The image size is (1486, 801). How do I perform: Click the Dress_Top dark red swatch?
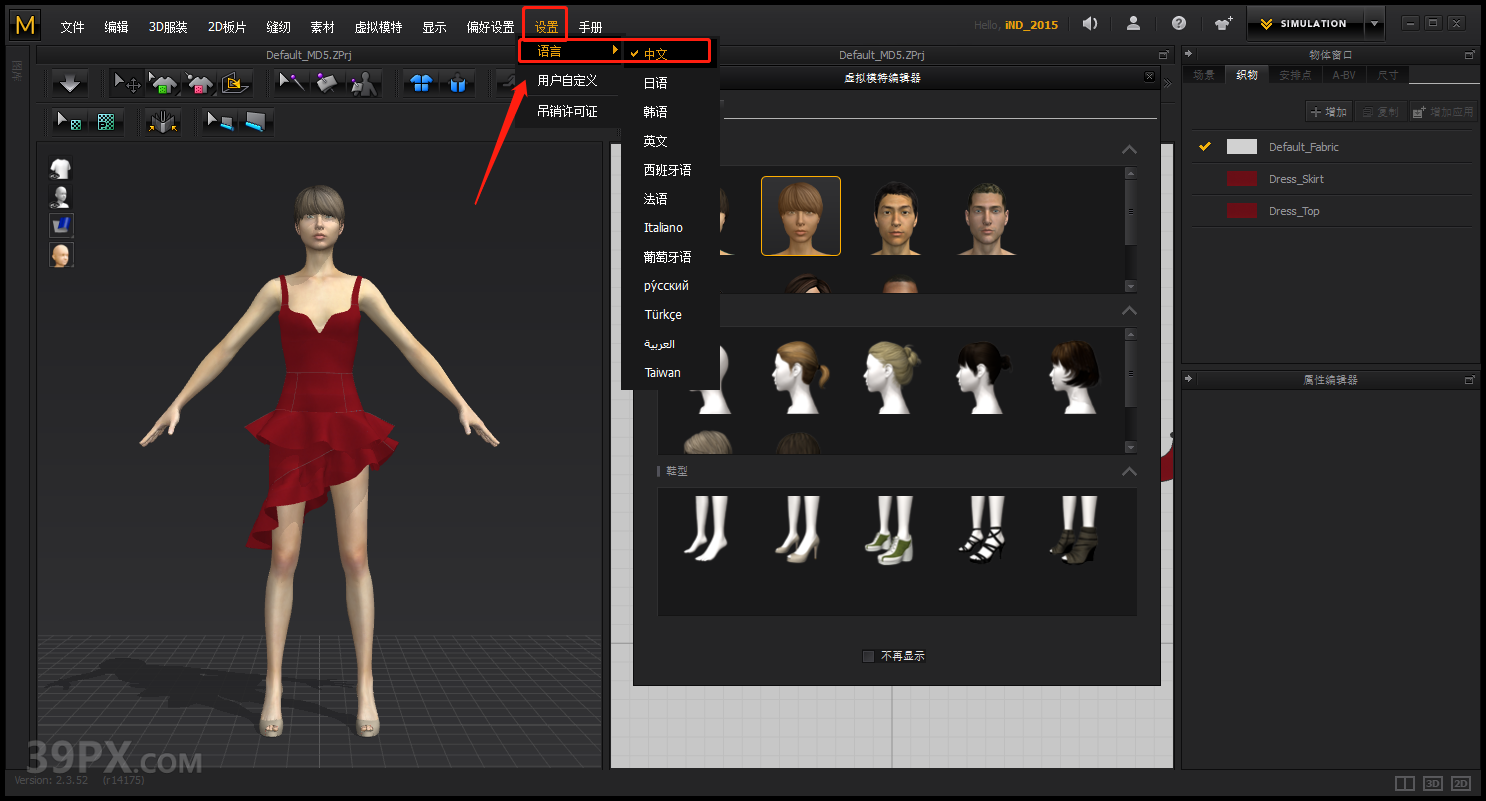point(1242,211)
